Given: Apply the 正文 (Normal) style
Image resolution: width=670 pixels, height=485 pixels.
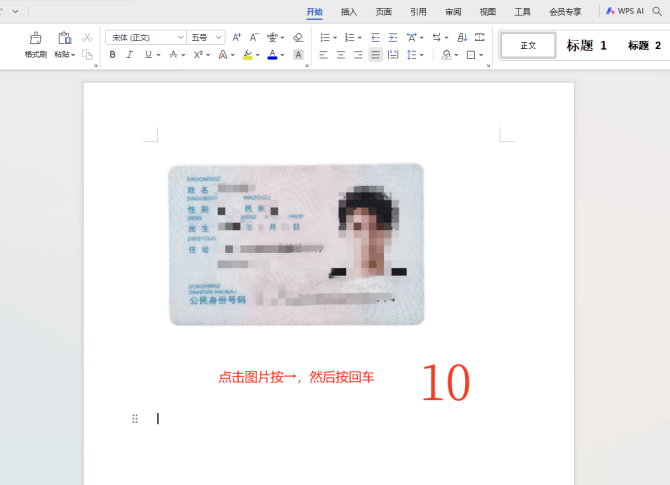Looking at the screenshot, I should [x=528, y=45].
